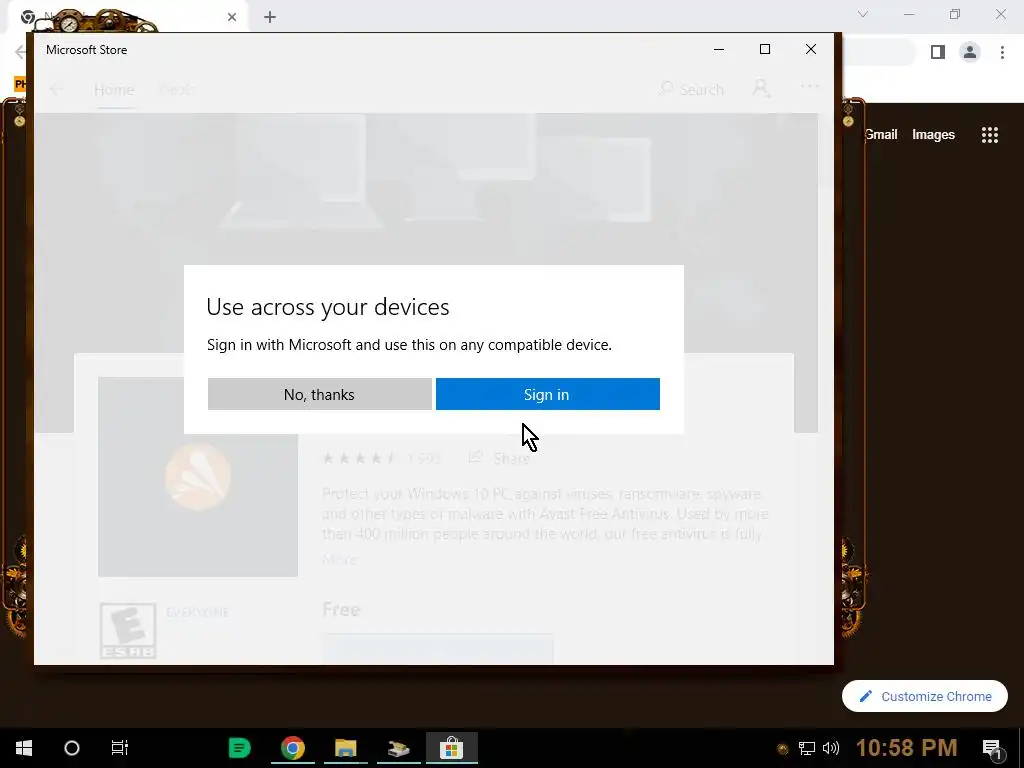This screenshot has width=1024, height=768.
Task: Open a new Chrome tab with plus
Action: pyautogui.click(x=270, y=17)
